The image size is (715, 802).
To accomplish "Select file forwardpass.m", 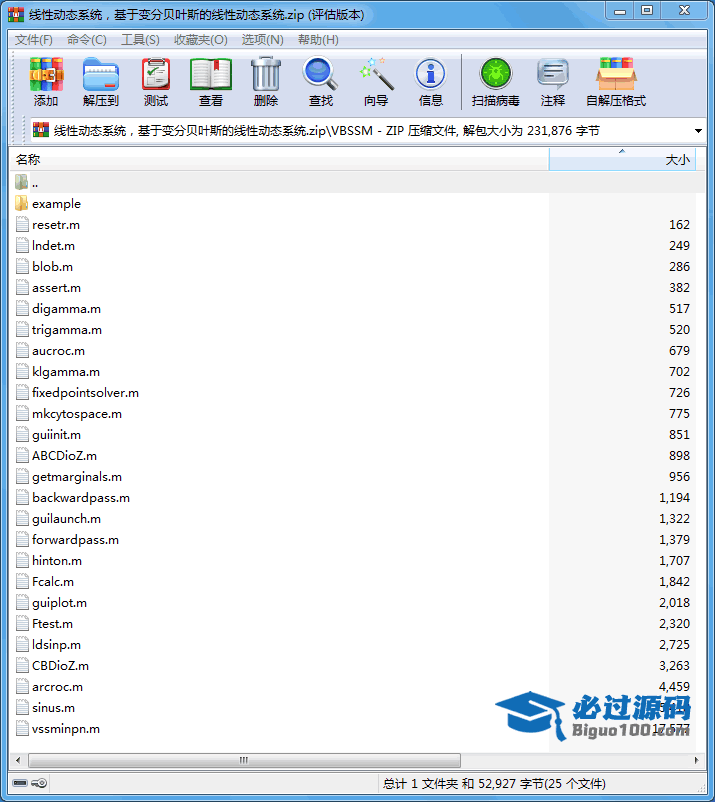I will (75, 539).
